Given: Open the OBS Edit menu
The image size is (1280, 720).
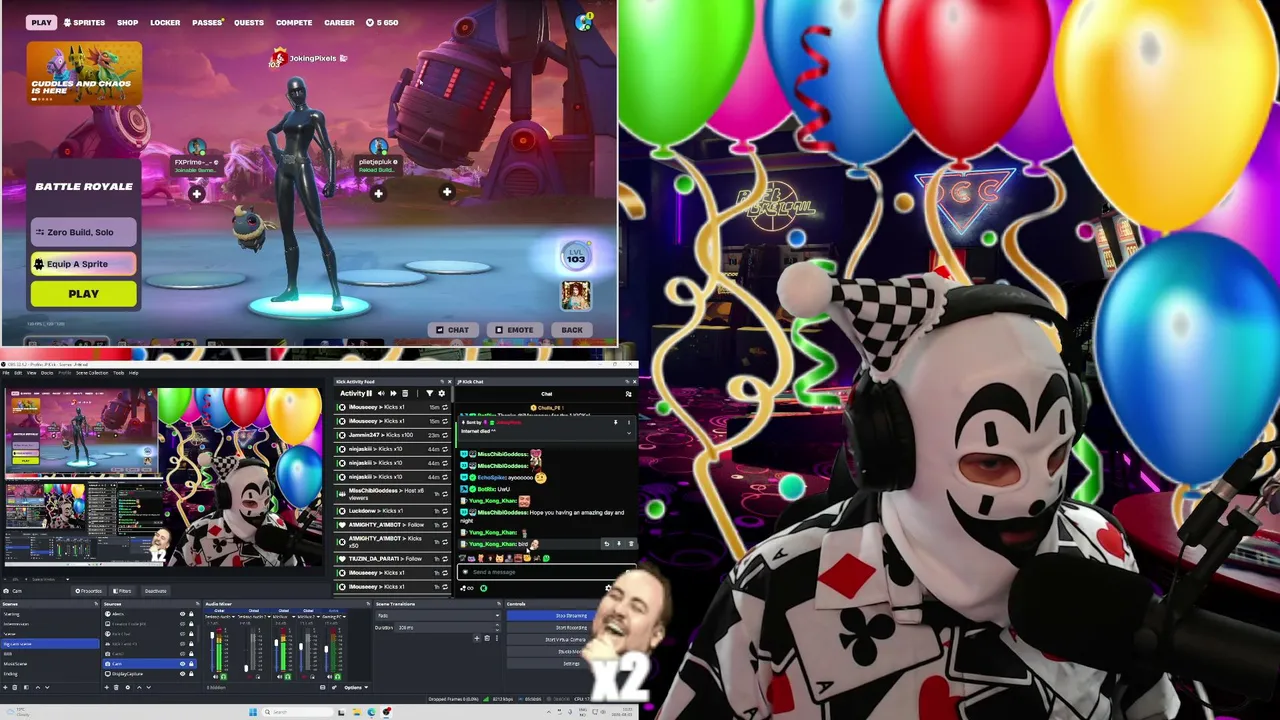Looking at the screenshot, I should click(18, 373).
